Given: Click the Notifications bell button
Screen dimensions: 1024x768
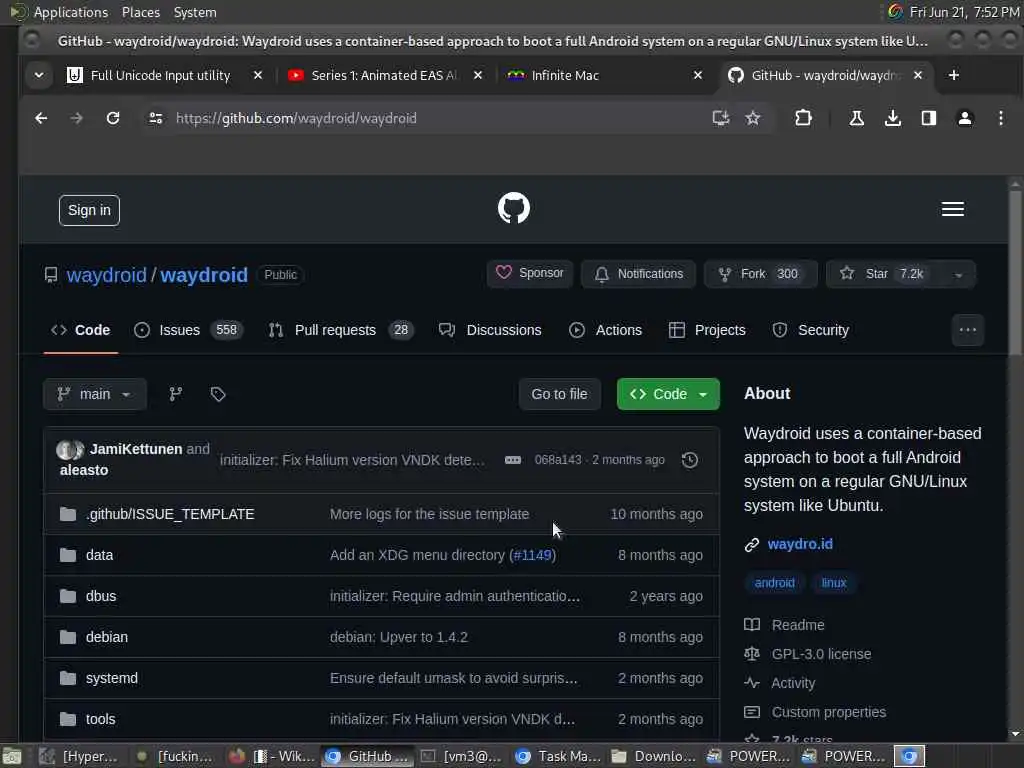Looking at the screenshot, I should (638, 274).
